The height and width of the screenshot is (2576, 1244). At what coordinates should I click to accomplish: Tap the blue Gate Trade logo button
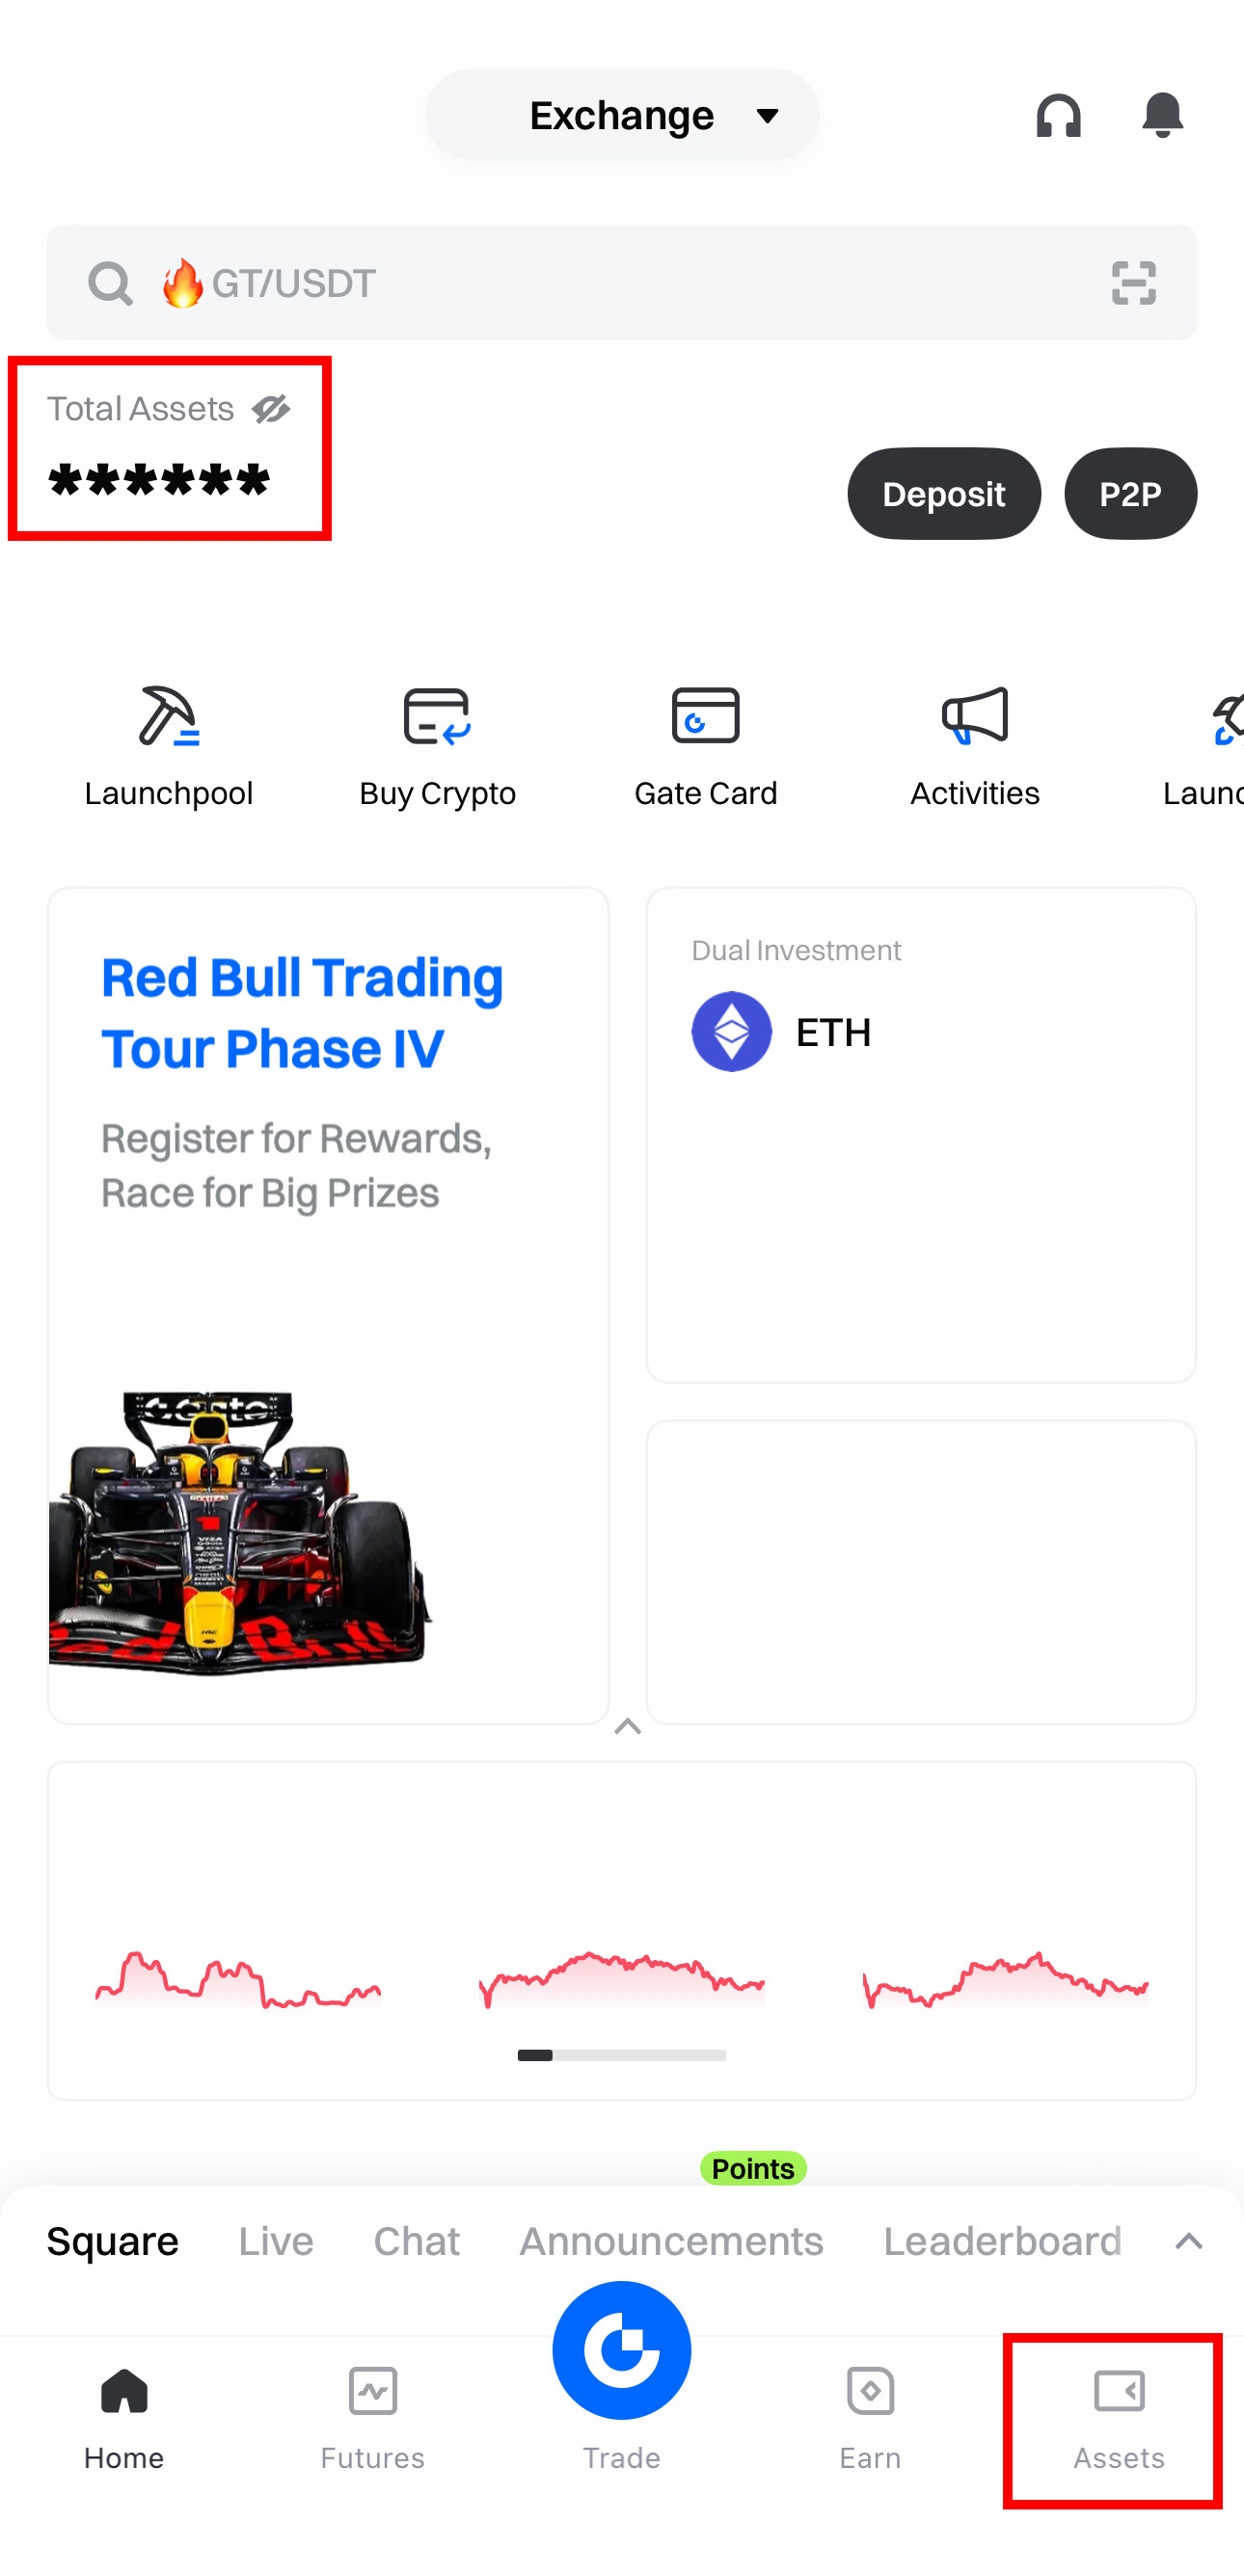(x=621, y=2350)
